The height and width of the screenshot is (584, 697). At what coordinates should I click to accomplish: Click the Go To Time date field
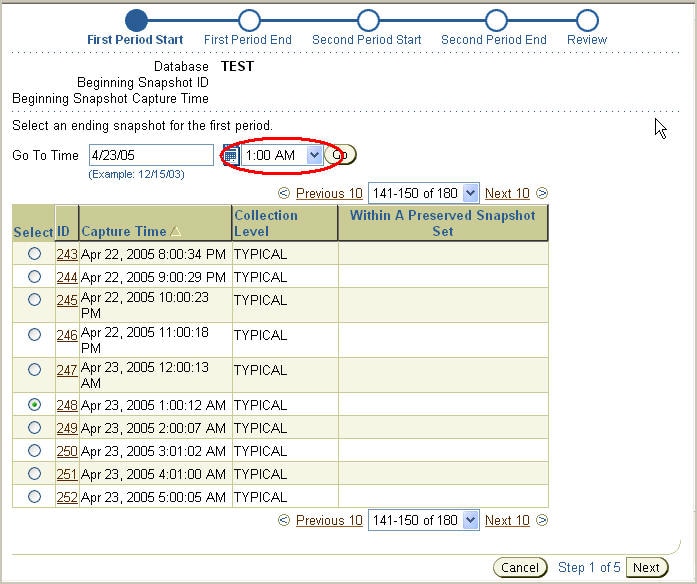[x=151, y=155]
